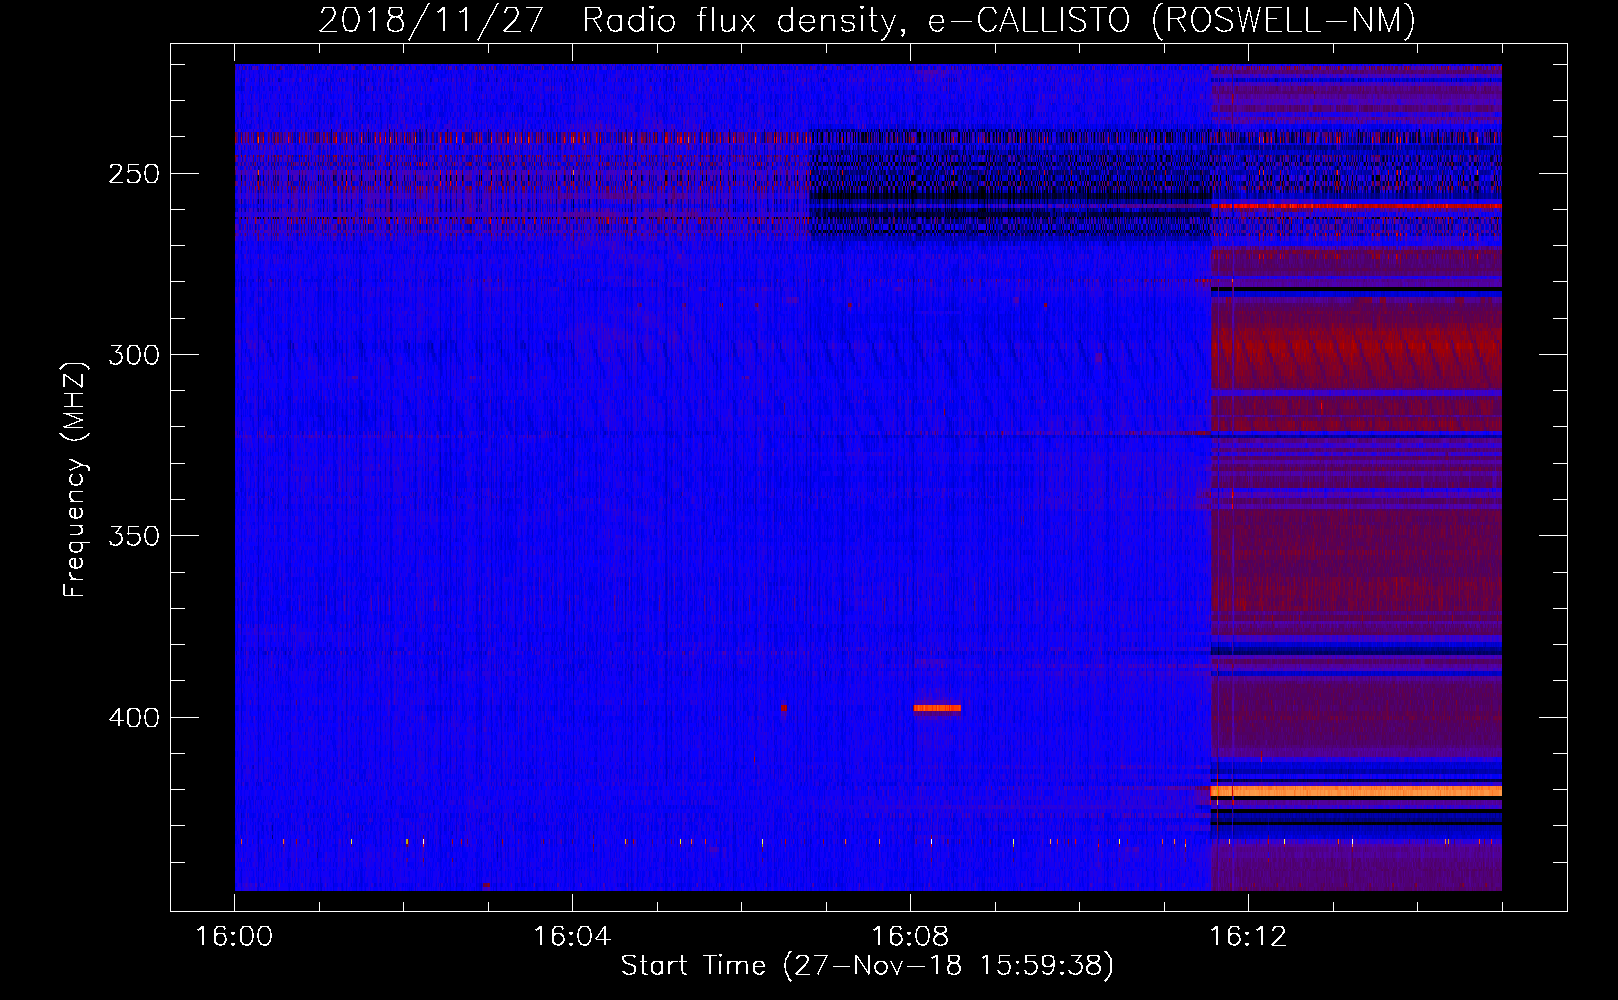Click the 400 frequency tick label
Viewport: 1618px width, 1000px height.
click(x=134, y=718)
